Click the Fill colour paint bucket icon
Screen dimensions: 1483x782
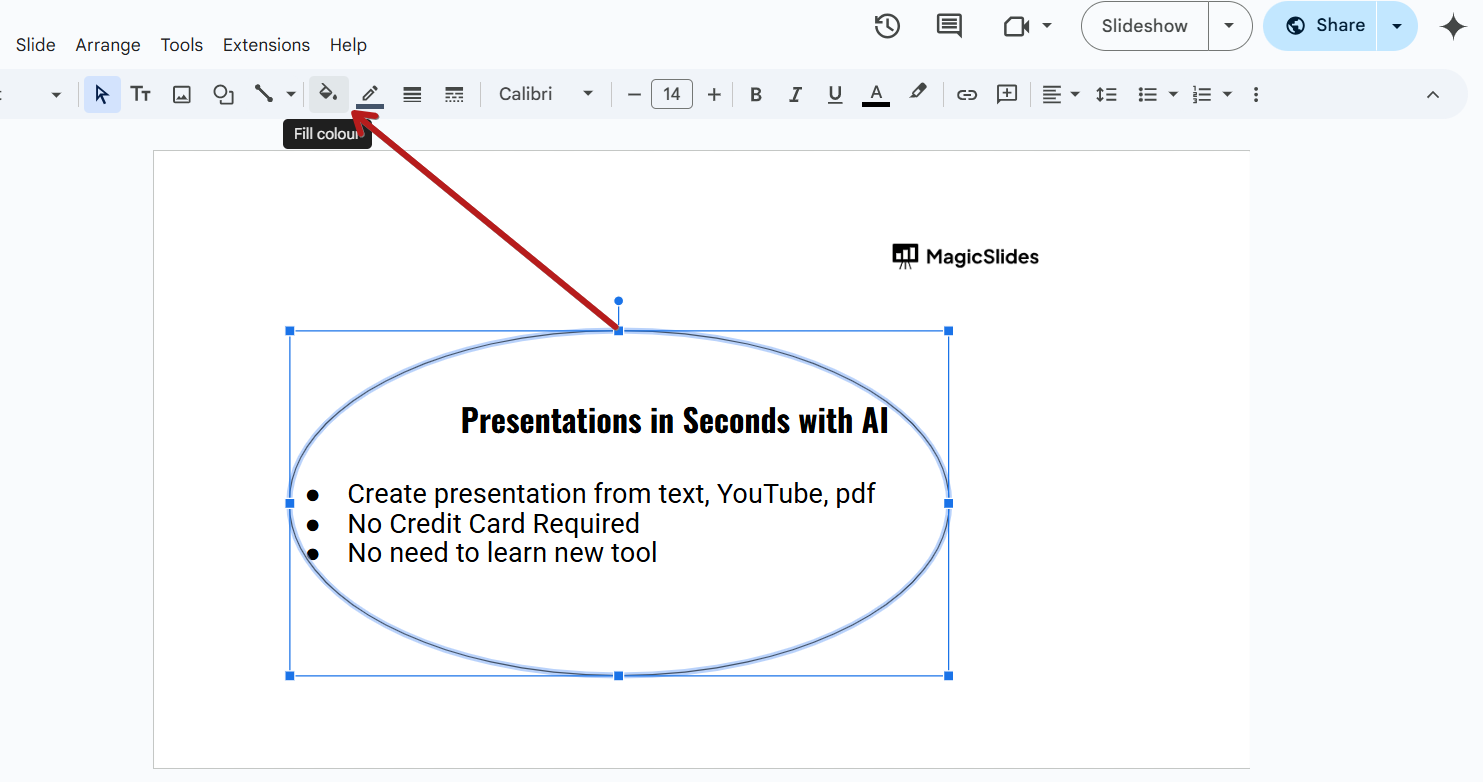(328, 94)
